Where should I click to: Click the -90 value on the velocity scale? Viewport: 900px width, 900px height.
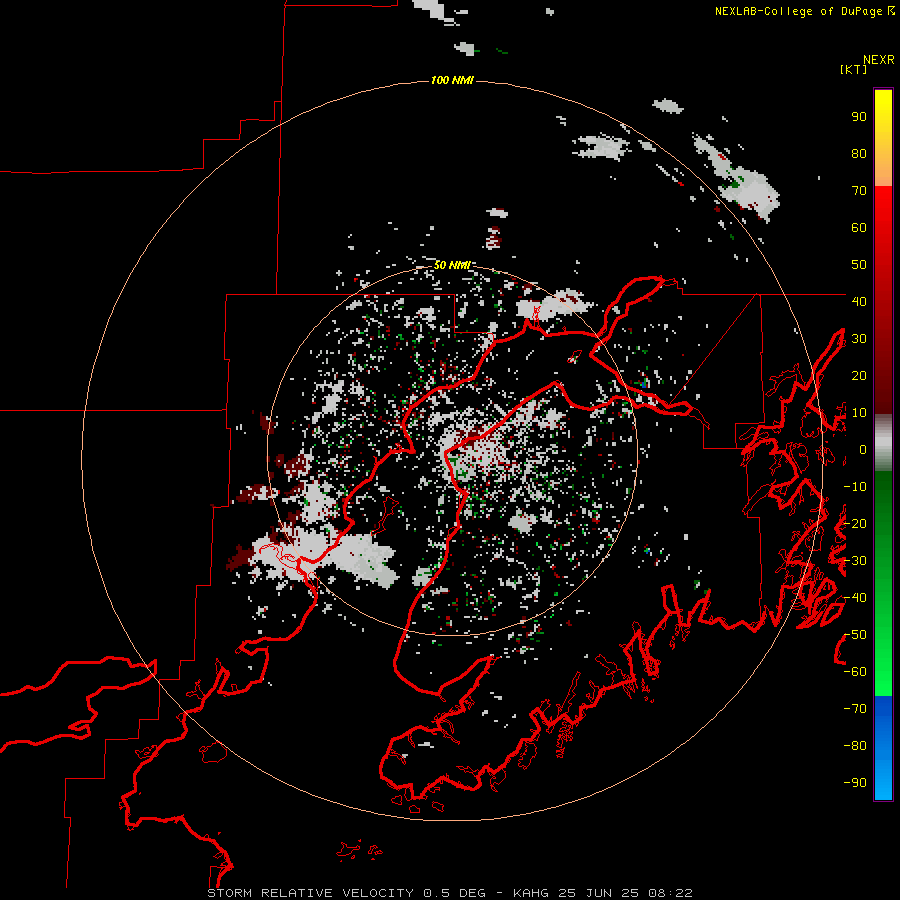855,782
